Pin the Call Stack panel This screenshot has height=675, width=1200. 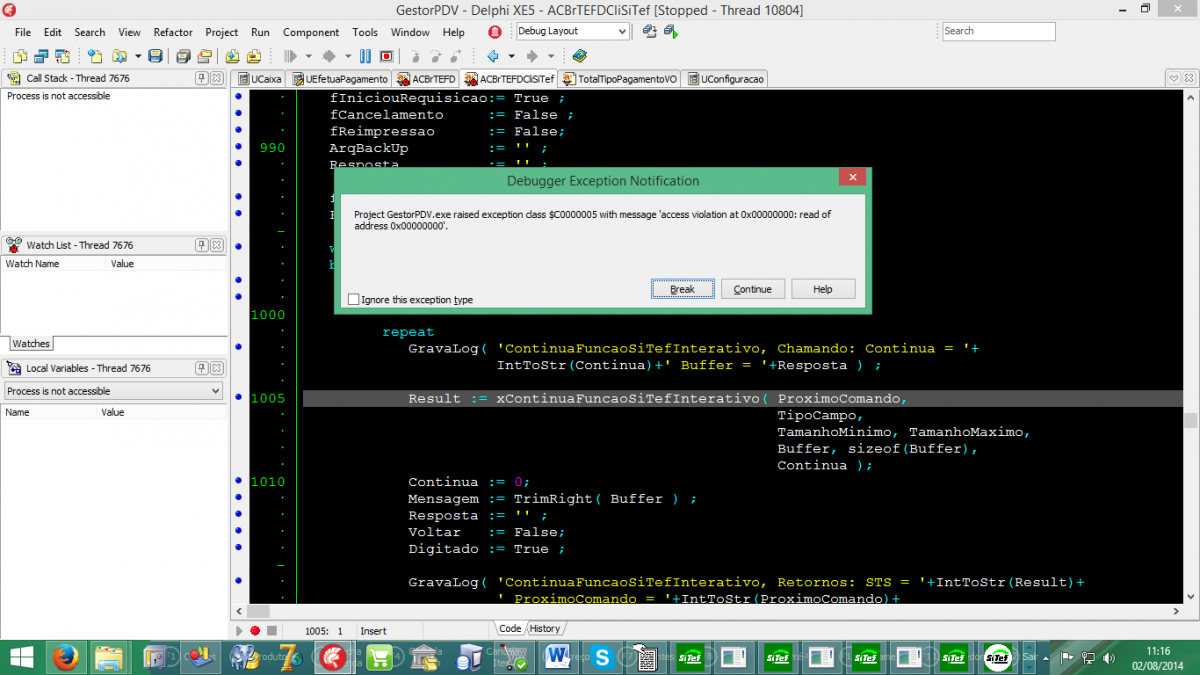tap(201, 78)
